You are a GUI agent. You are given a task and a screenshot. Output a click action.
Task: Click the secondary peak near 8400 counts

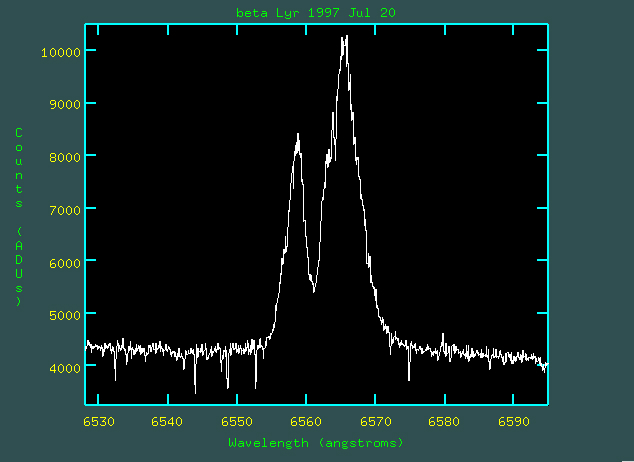298,139
